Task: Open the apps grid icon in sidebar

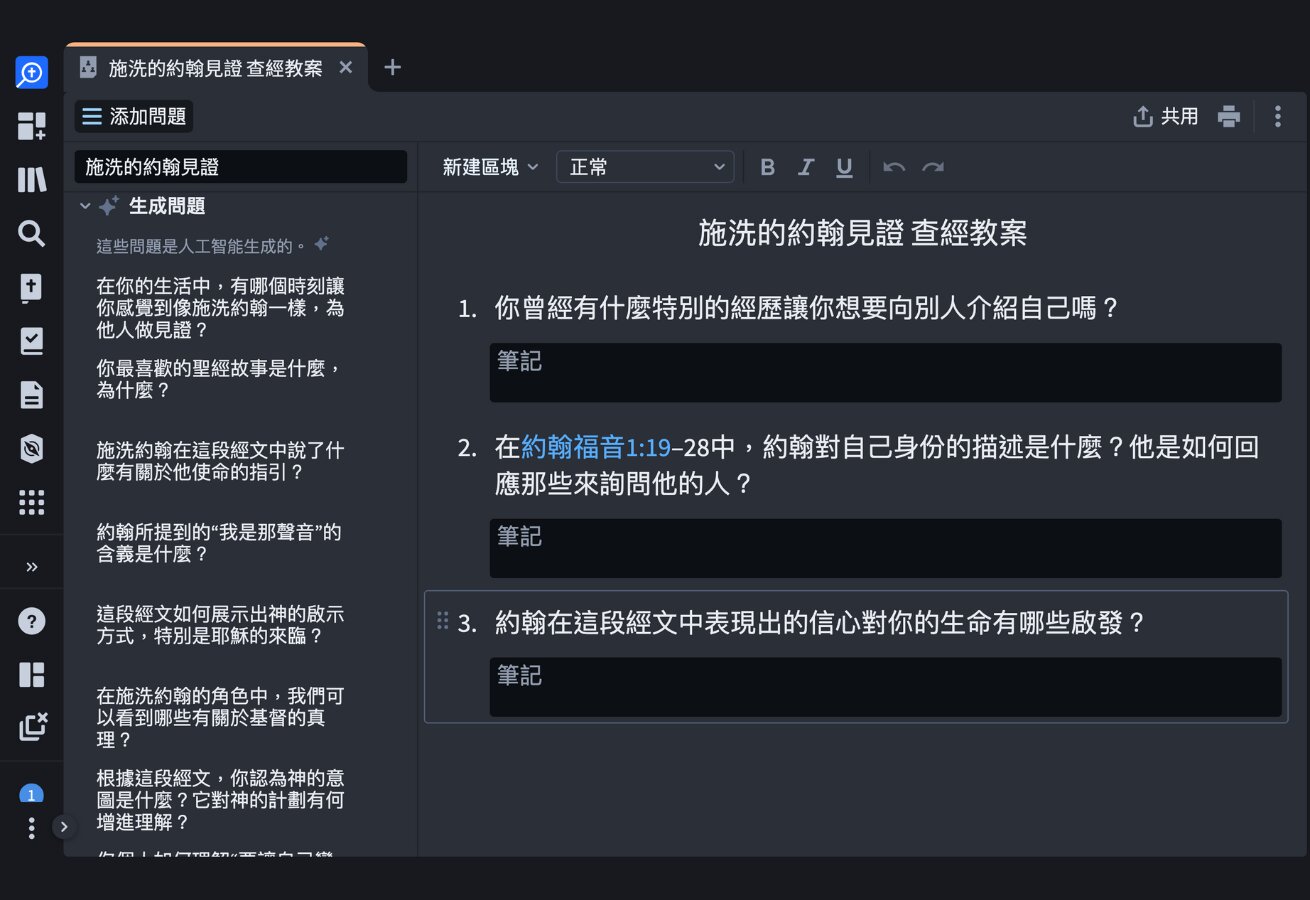Action: click(32, 502)
